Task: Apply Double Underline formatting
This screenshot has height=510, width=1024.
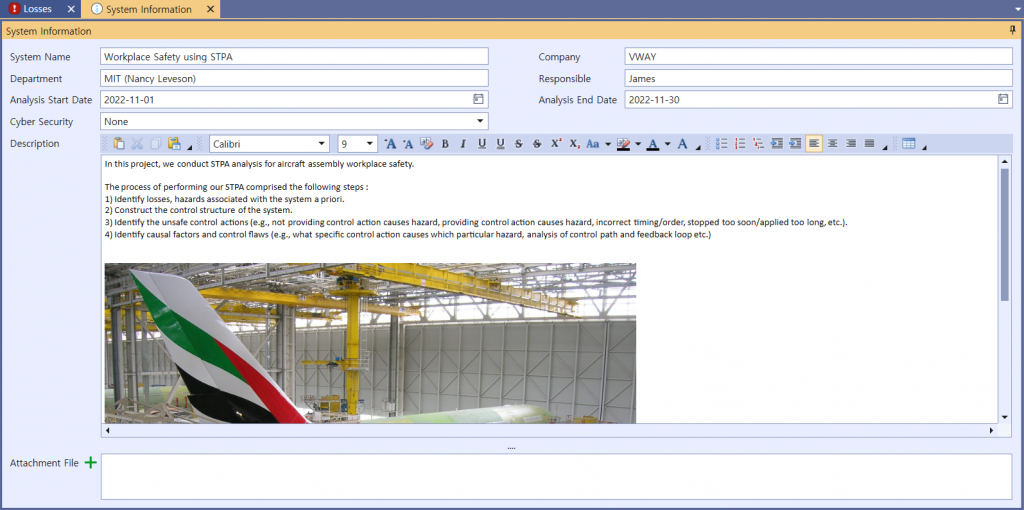Action: (500, 144)
